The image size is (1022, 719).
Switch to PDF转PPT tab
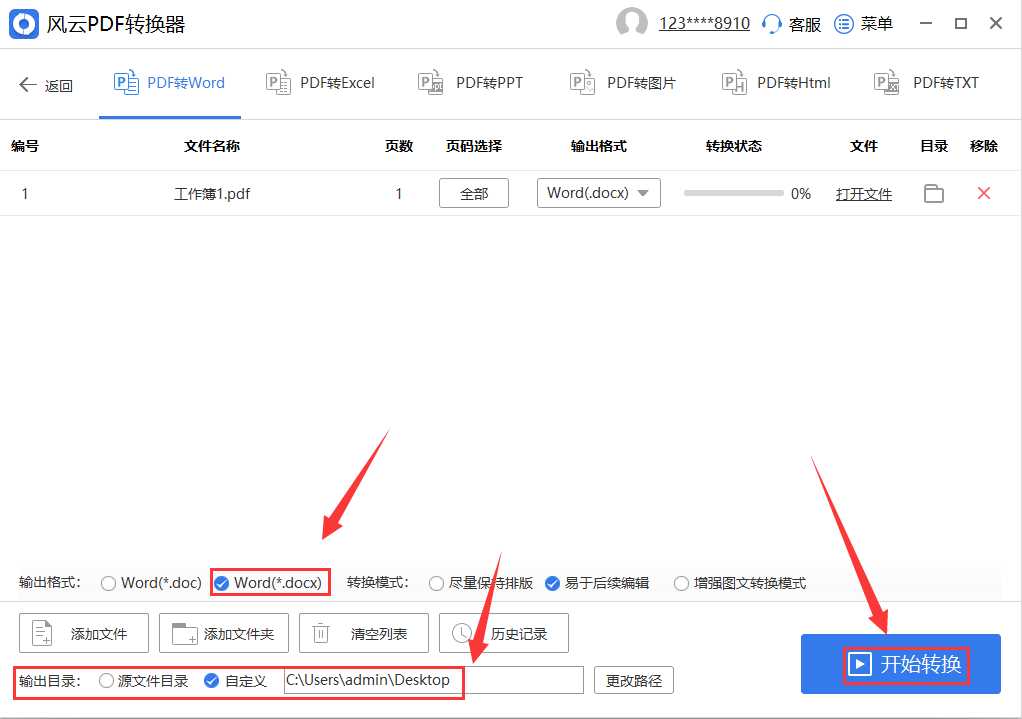pos(470,83)
